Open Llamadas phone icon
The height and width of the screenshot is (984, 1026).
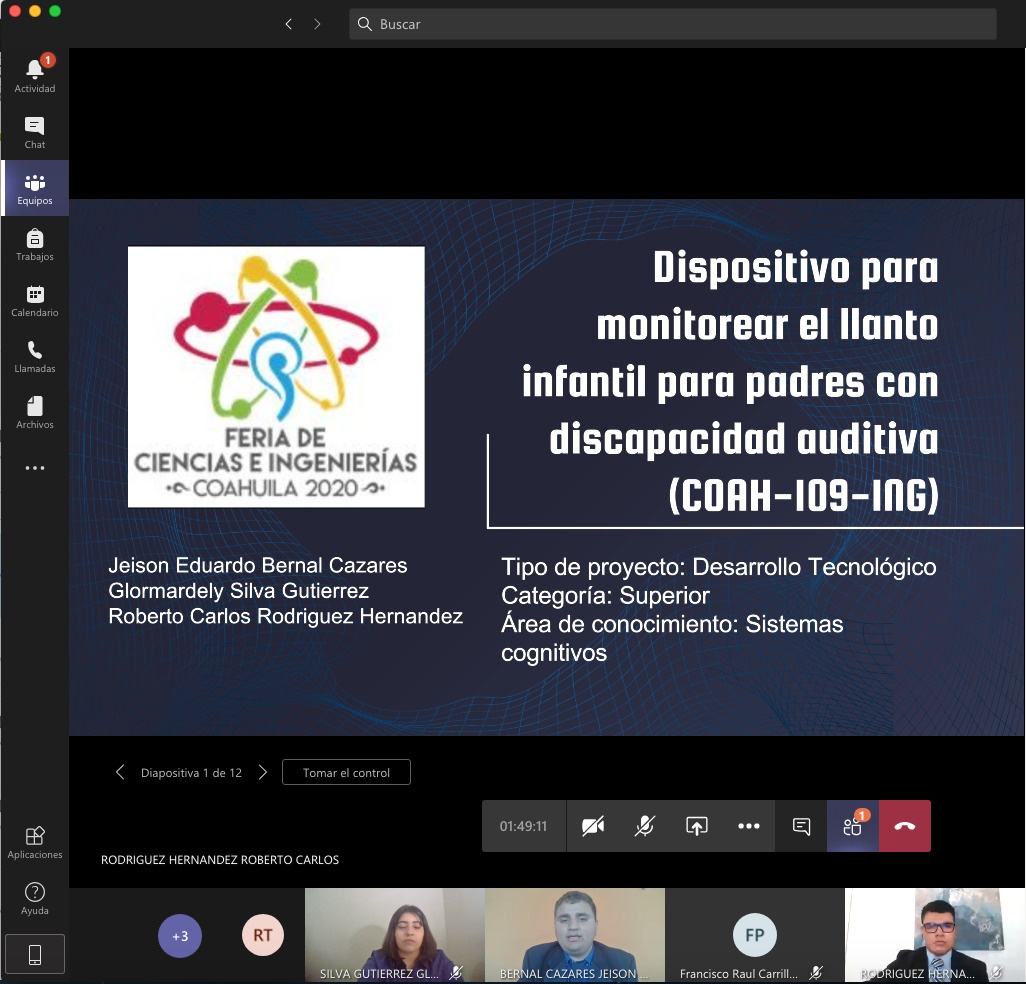(x=35, y=356)
